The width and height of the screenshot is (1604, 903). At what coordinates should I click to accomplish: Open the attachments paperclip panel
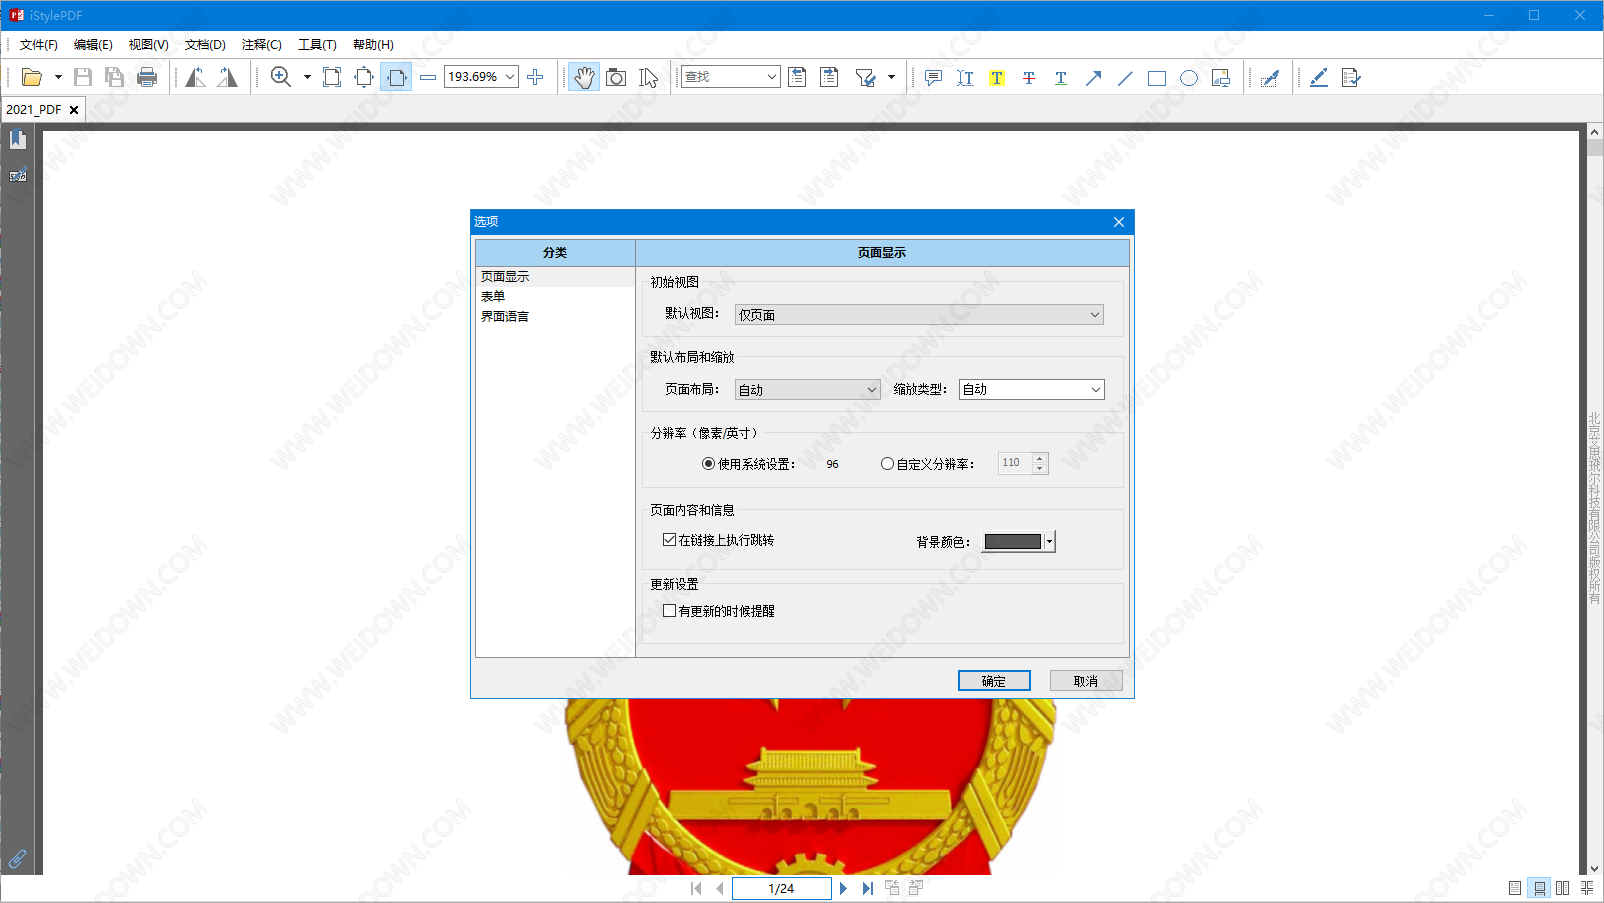[17, 858]
